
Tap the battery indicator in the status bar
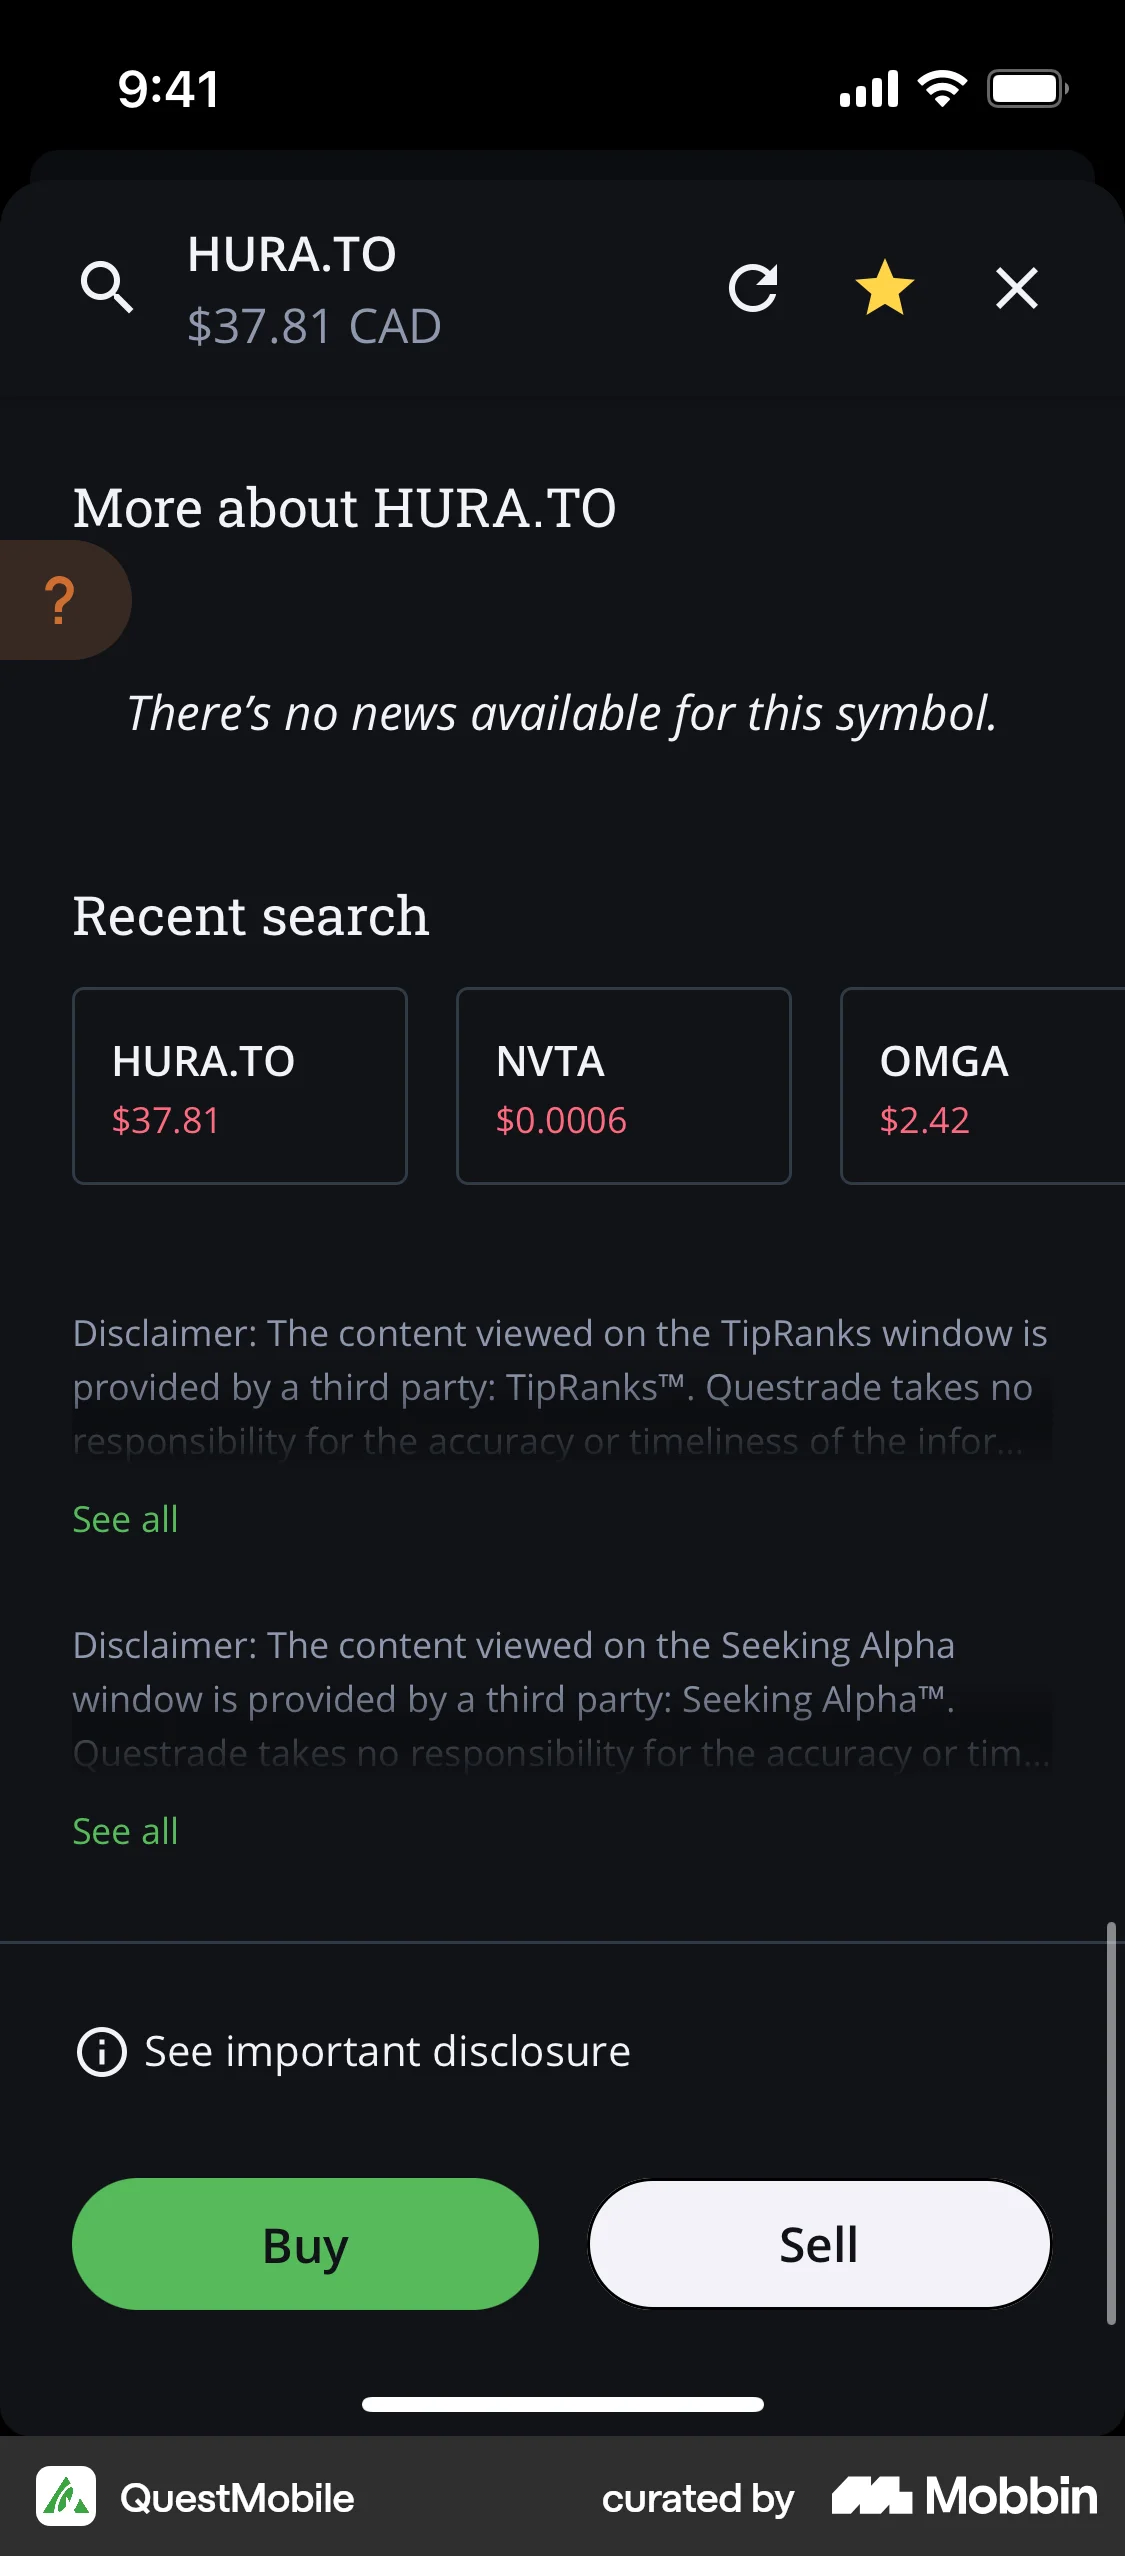coord(1026,88)
